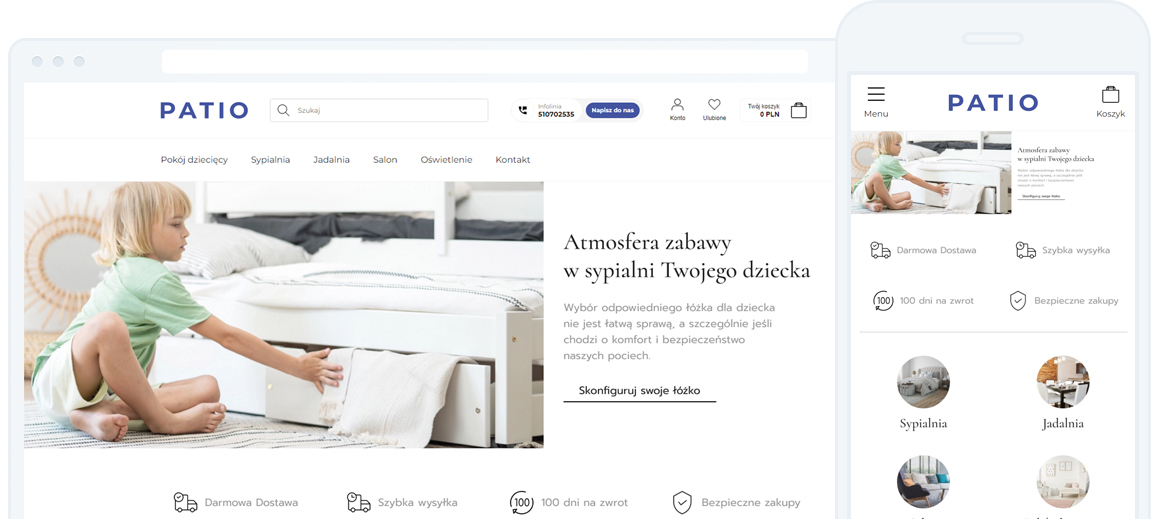Open the Kontakt navigation link
Viewport: 1151px width, 519px height.
click(512, 160)
